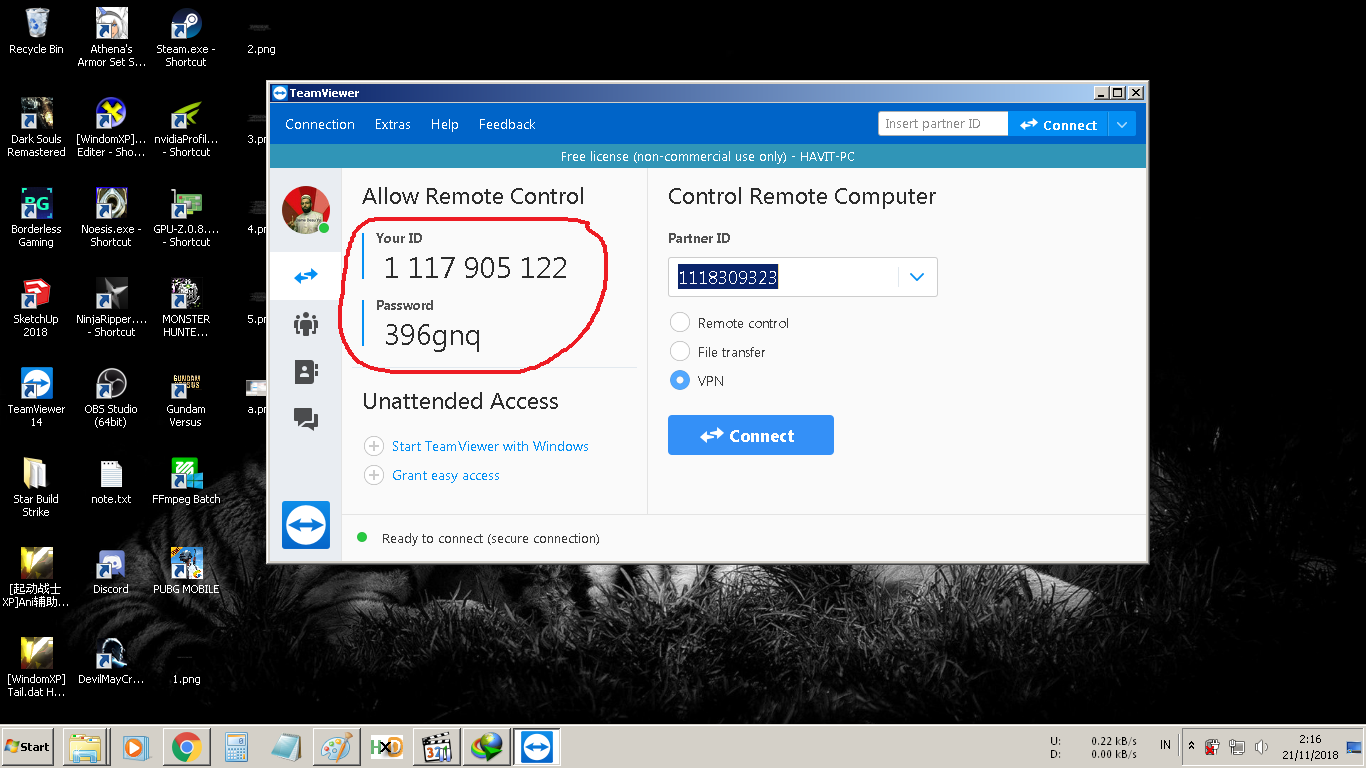Screen dimensions: 1366x768
Task: Select the Star Build Strike folder
Action: (x=36, y=487)
